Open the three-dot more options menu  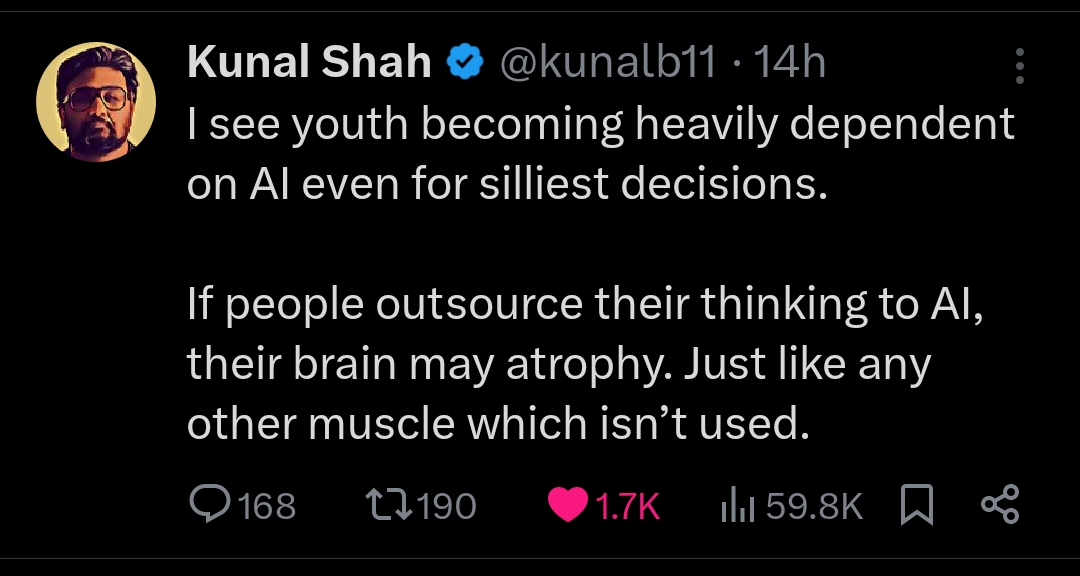[x=1020, y=66]
